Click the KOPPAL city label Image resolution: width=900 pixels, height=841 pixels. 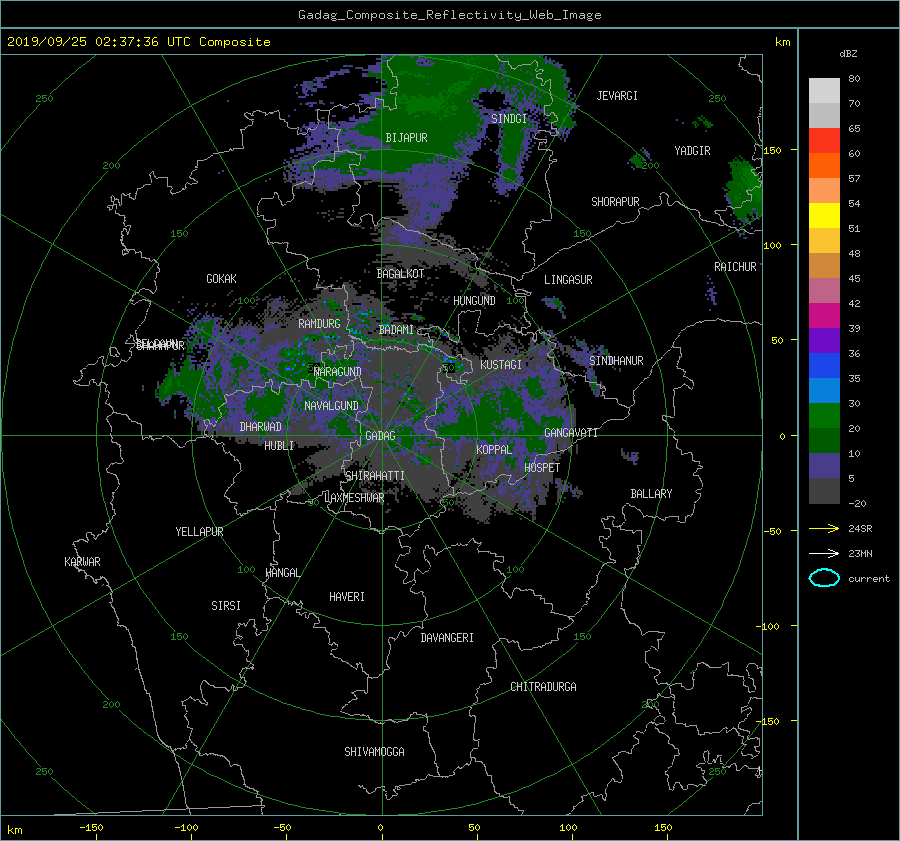point(494,450)
